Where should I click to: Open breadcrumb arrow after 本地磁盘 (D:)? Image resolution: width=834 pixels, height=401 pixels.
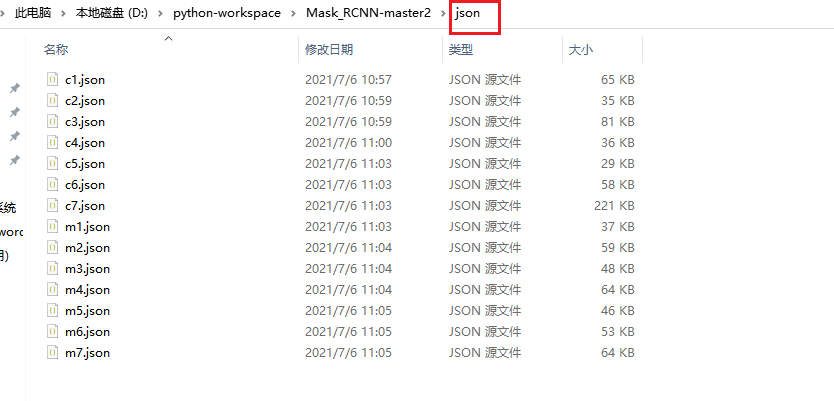click(x=161, y=13)
